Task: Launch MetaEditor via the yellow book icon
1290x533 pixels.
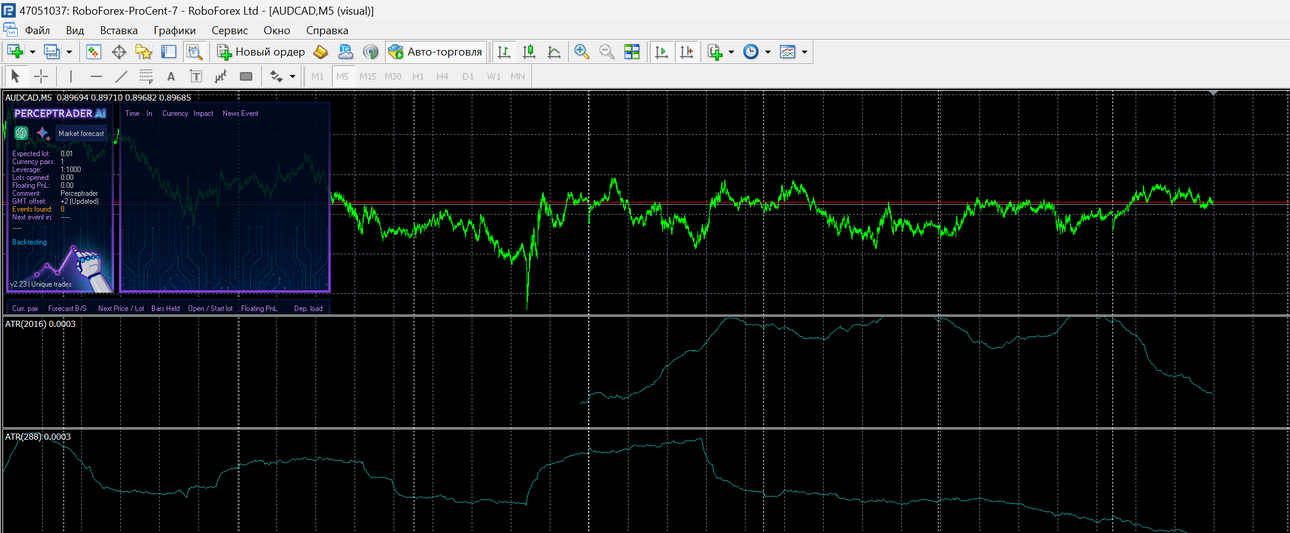Action: (x=321, y=51)
